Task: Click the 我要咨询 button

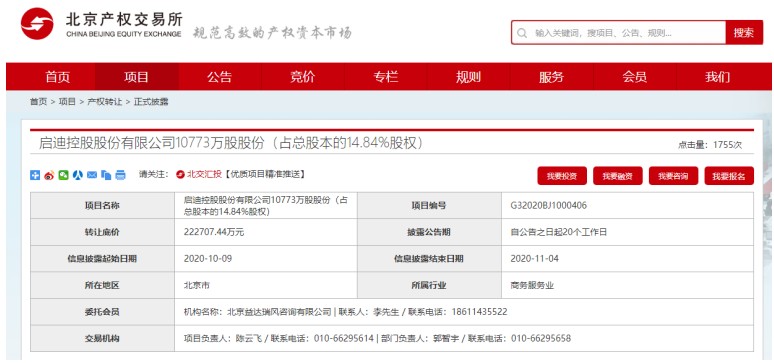Action: 673,176
